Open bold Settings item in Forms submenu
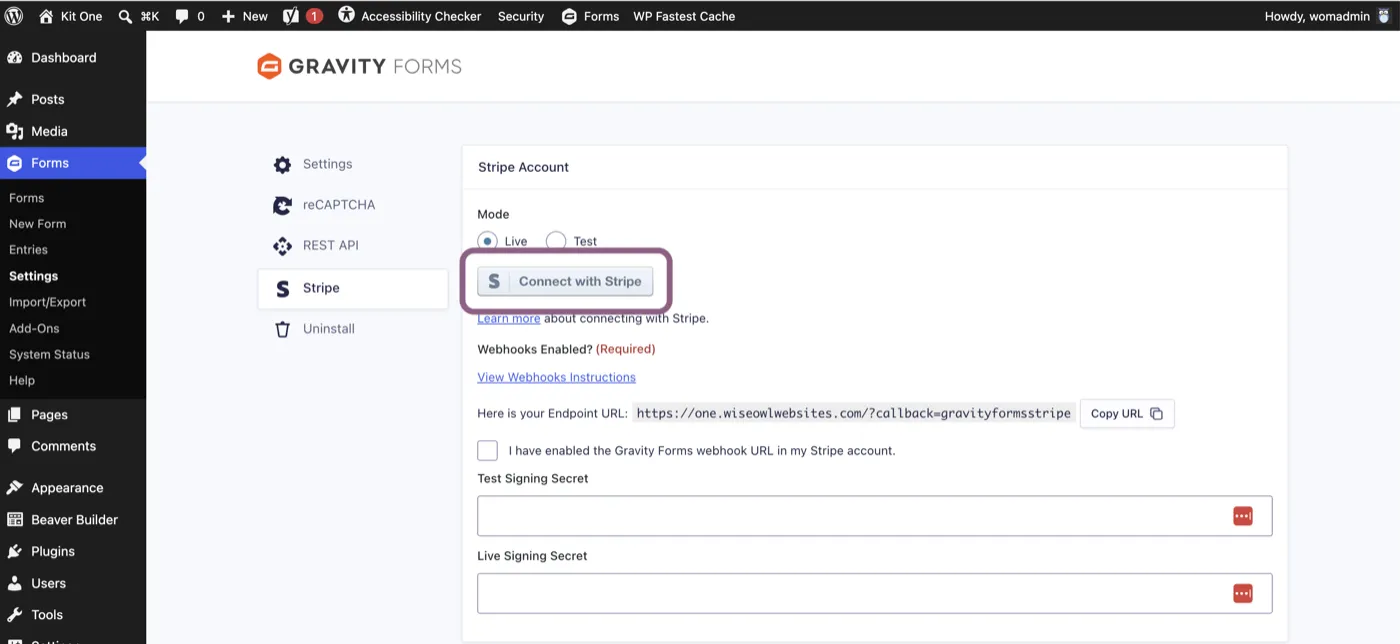Viewport: 1400px width, 644px height. (34, 276)
